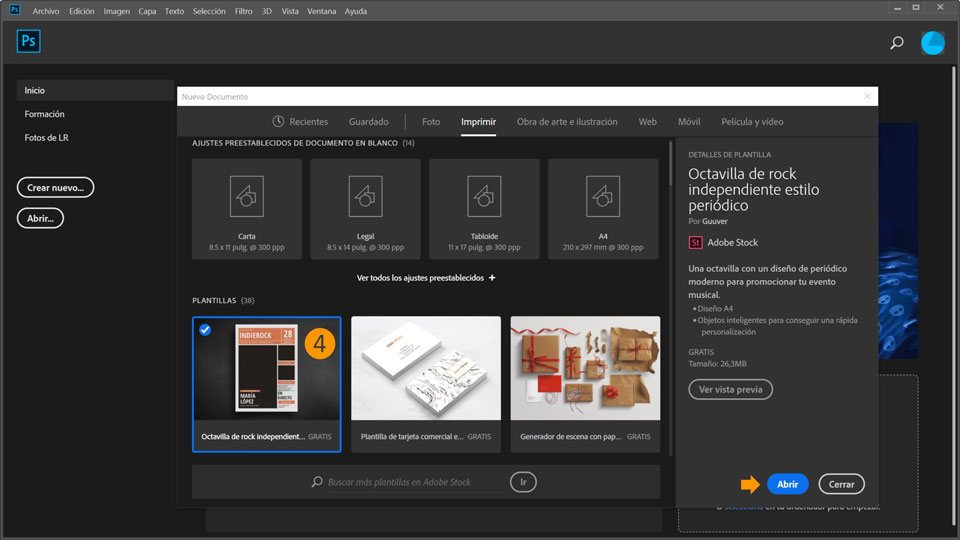Click the template title Octavilla de rock heading

[754, 189]
